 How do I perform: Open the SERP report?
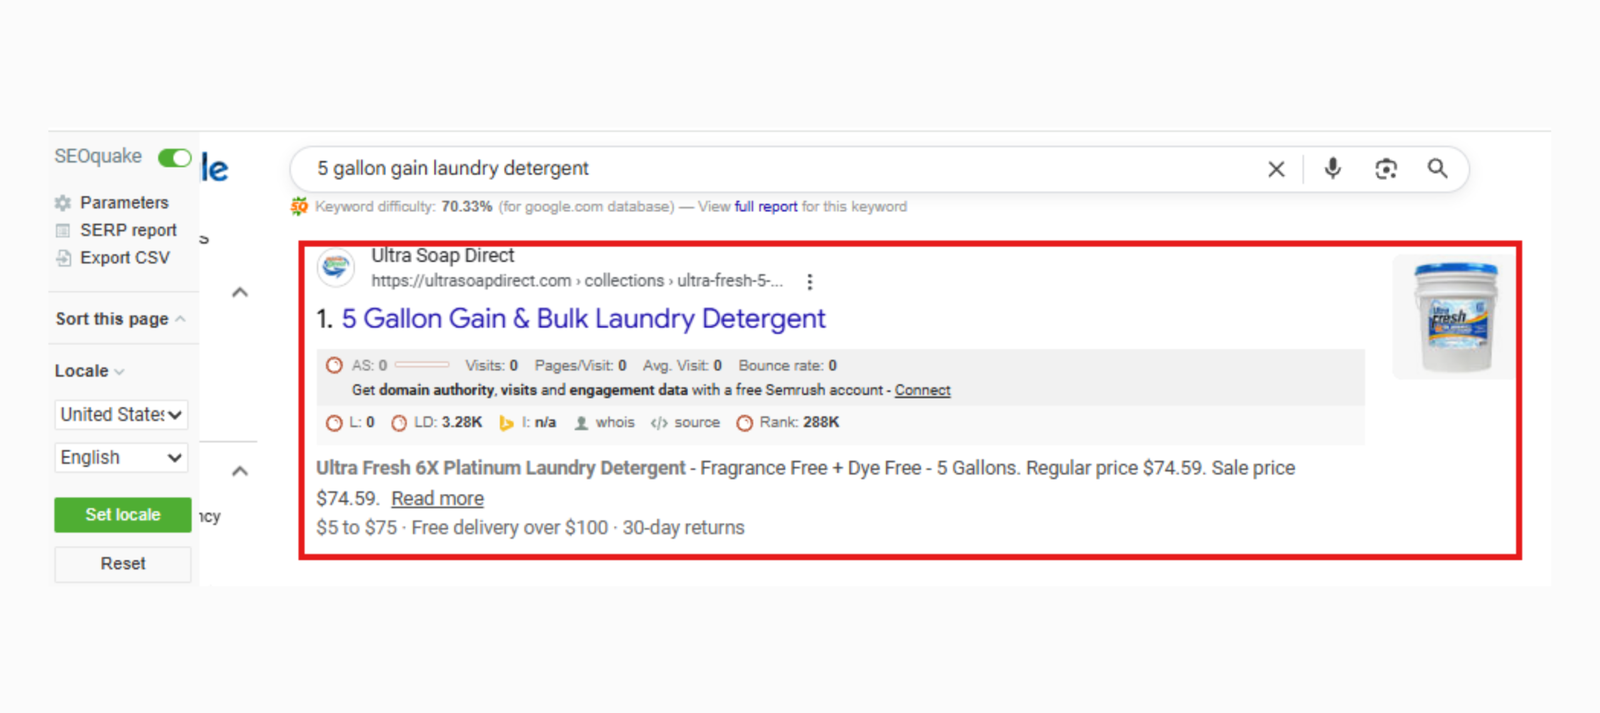128,230
